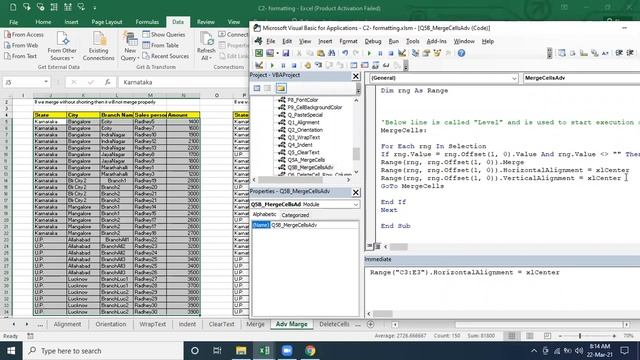Select the Categorized tab in Properties
This screenshot has width=640, height=360.
point(295,215)
